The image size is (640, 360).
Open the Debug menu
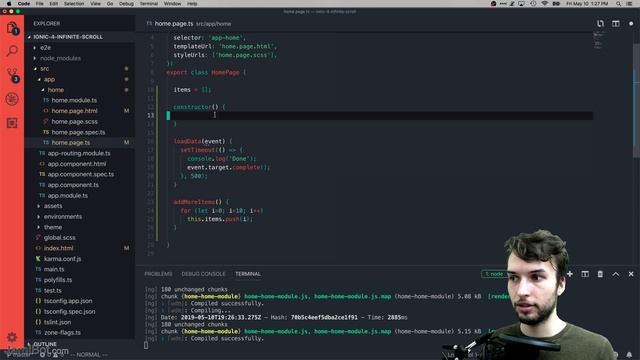126,4
